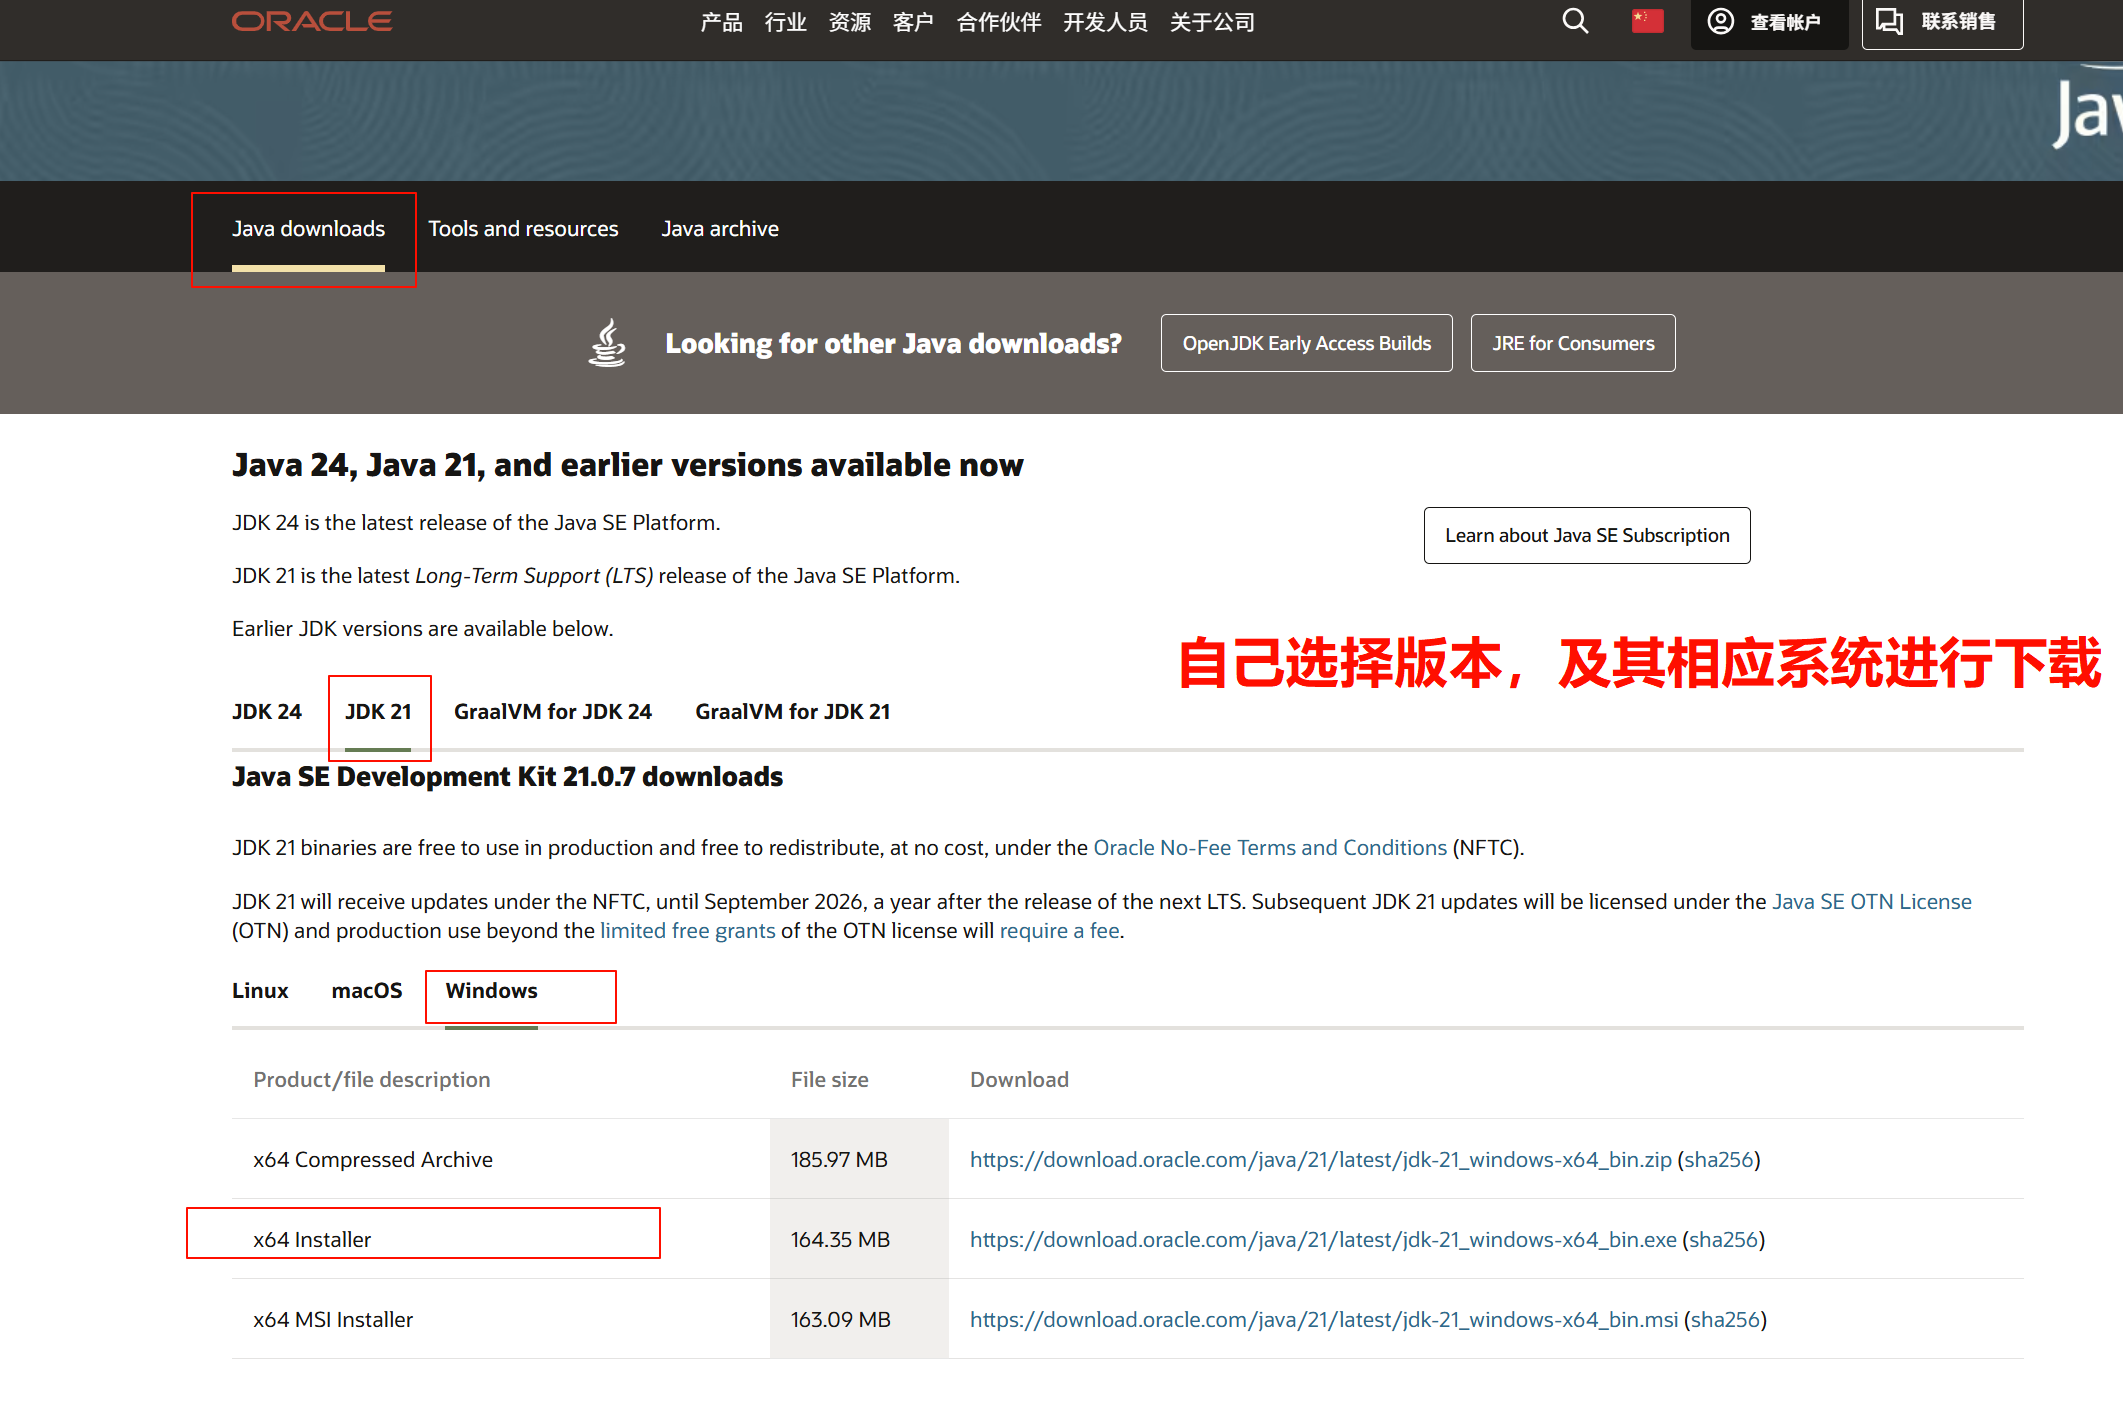Open sha256 link for MSI Installer
This screenshot has height=1413, width=2123.
[1724, 1320]
